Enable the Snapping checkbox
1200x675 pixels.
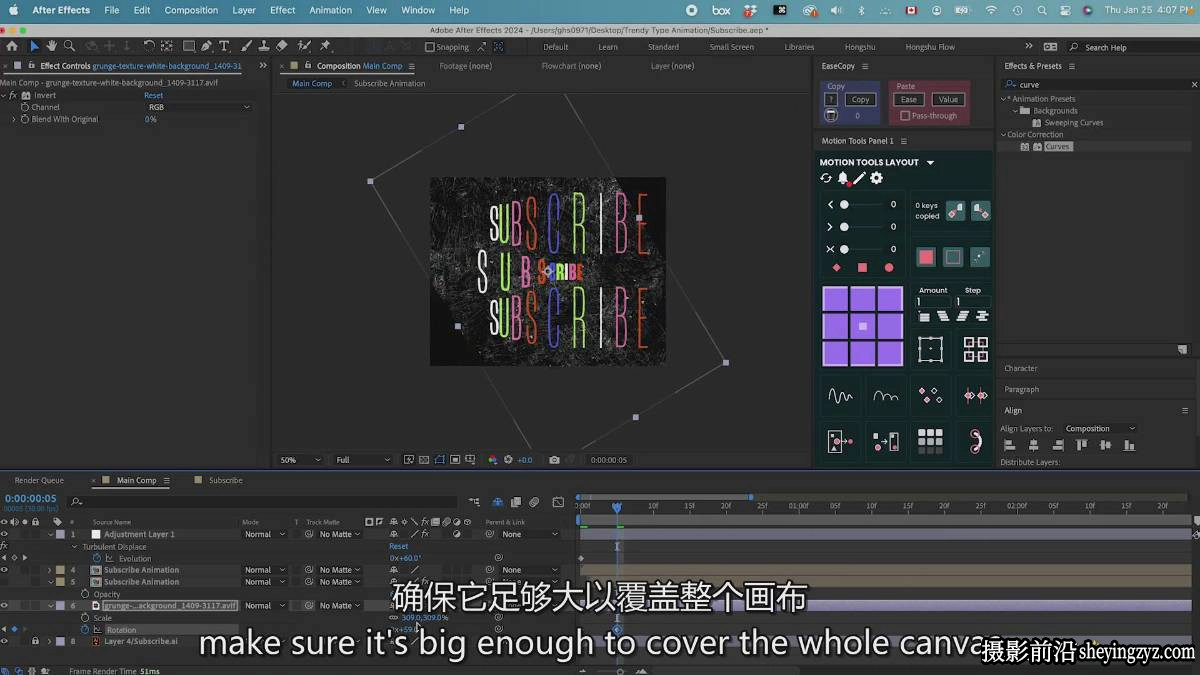click(x=430, y=47)
